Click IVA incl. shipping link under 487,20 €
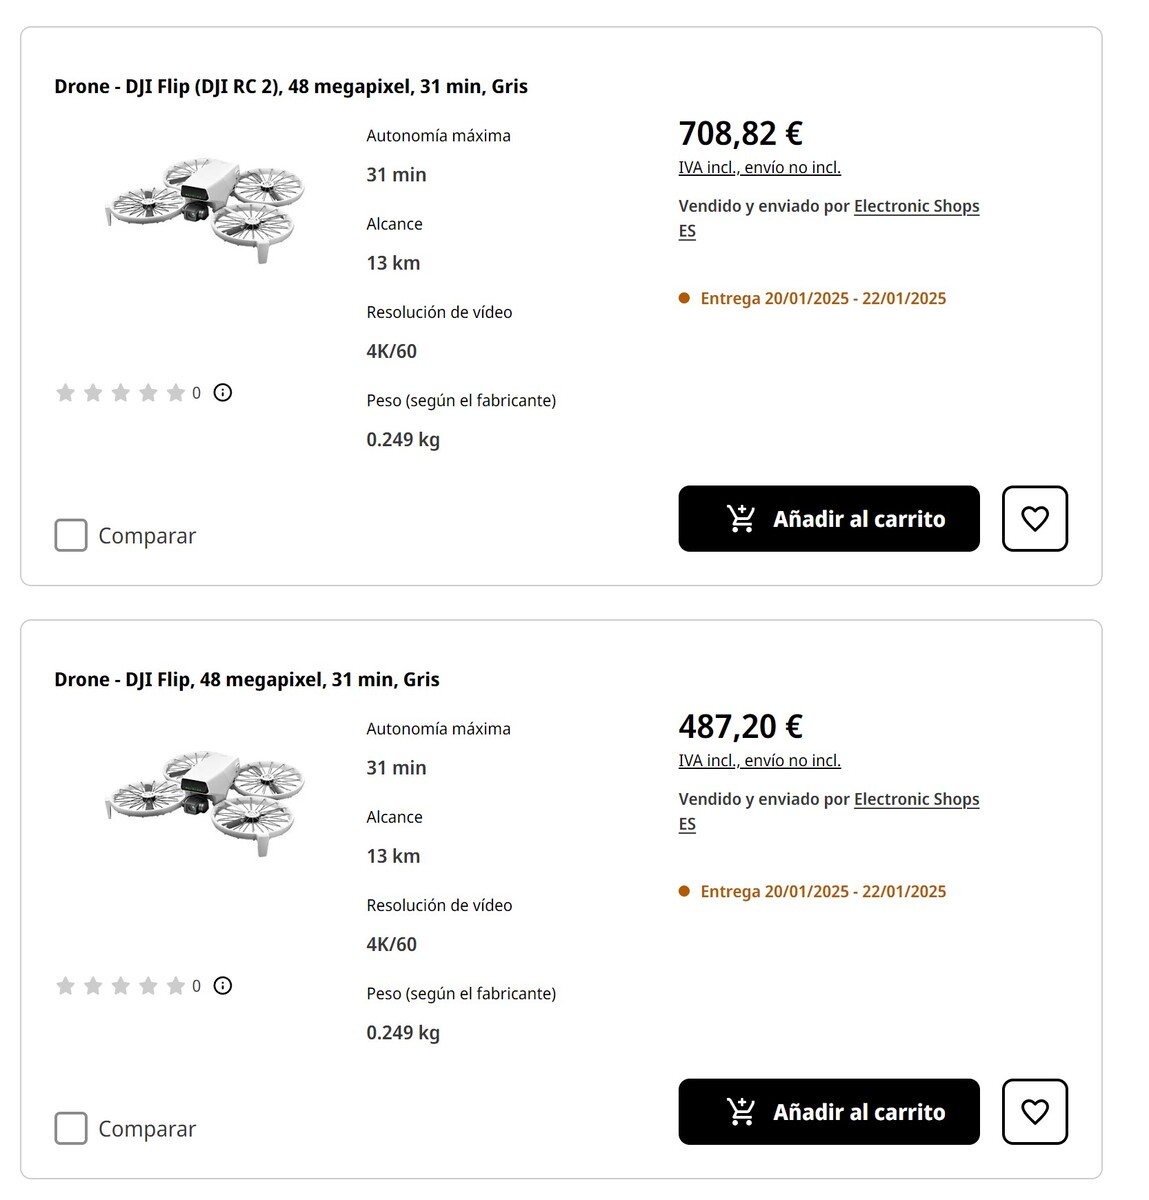The height and width of the screenshot is (1200, 1149). coord(759,761)
